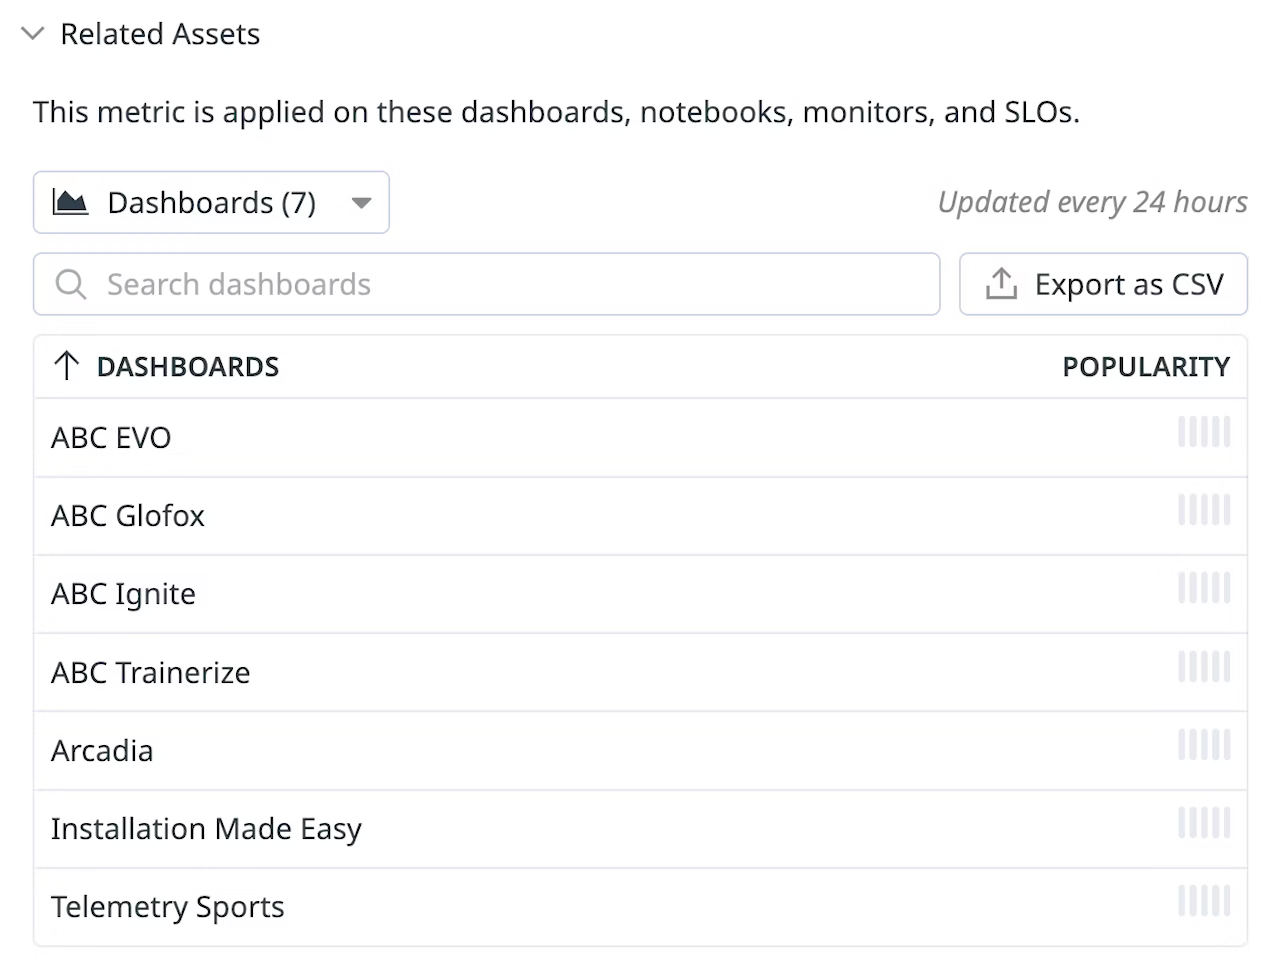Screen dimensions: 1279x969
Task: Click the popularity bars for ABC Trainerize
Action: (x=1204, y=667)
